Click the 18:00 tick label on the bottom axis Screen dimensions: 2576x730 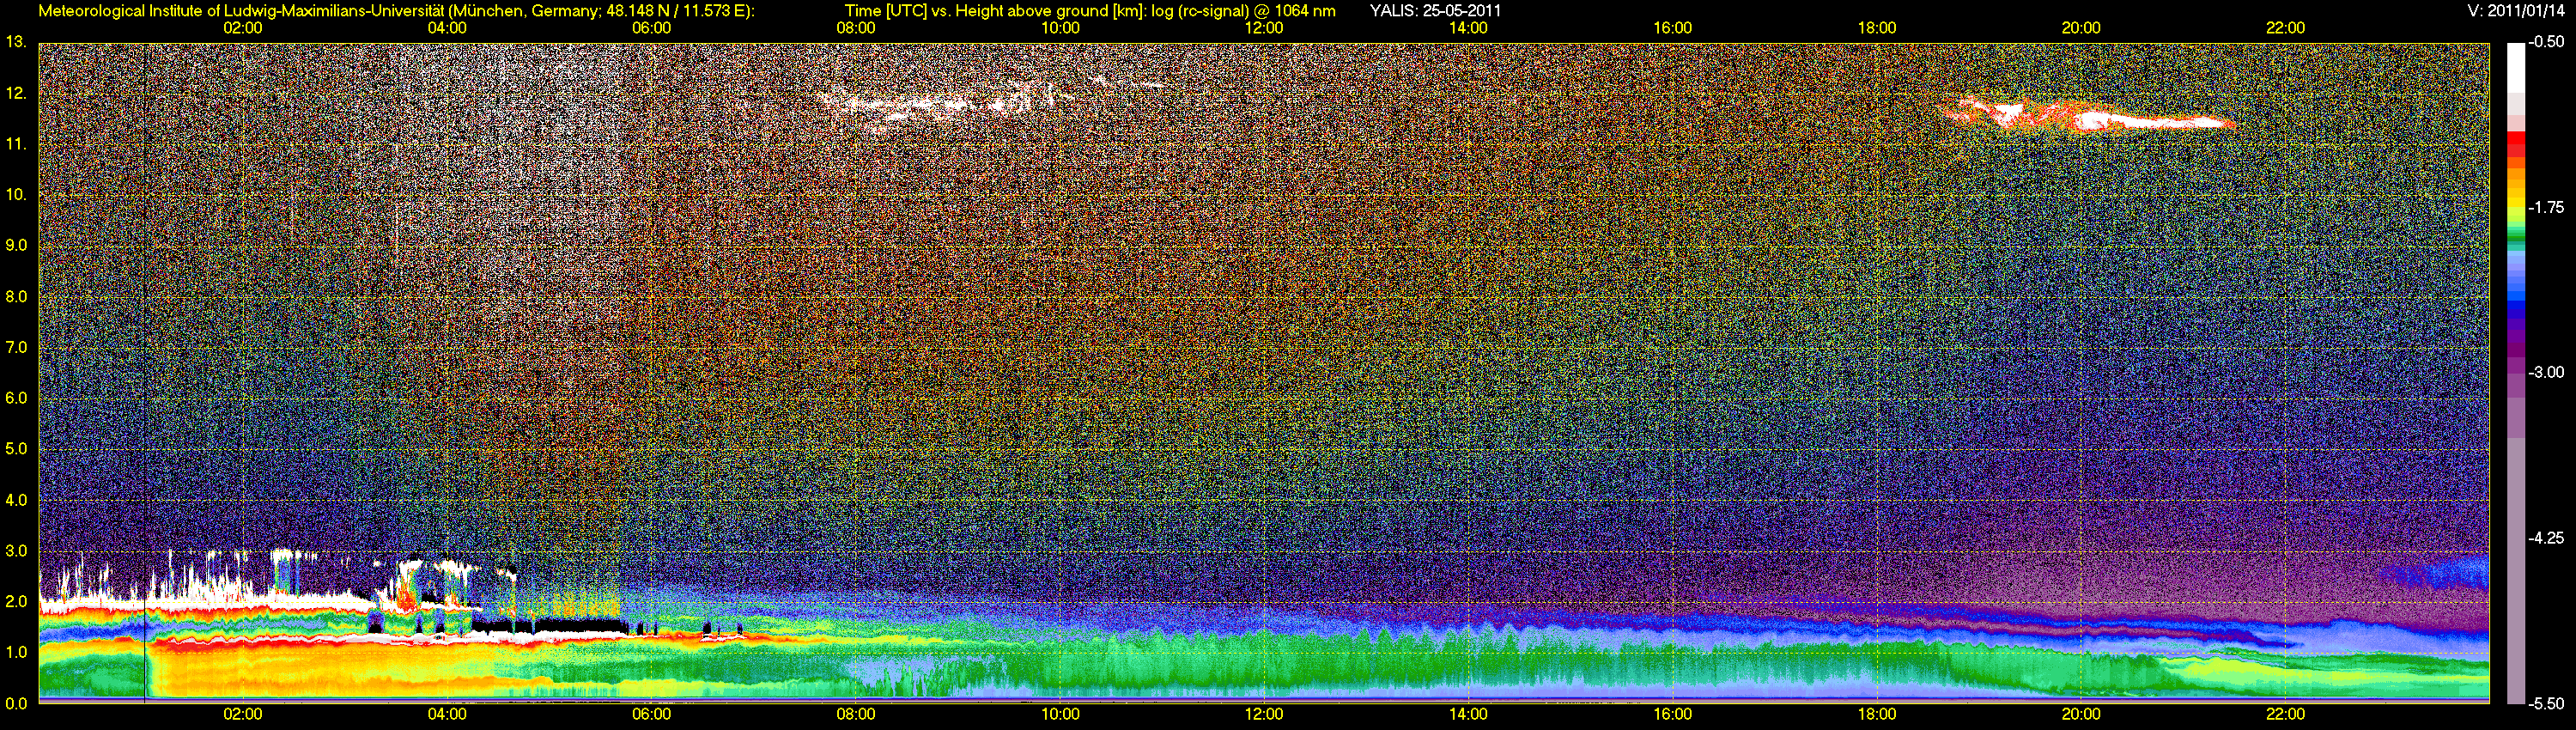pyautogui.click(x=1877, y=714)
